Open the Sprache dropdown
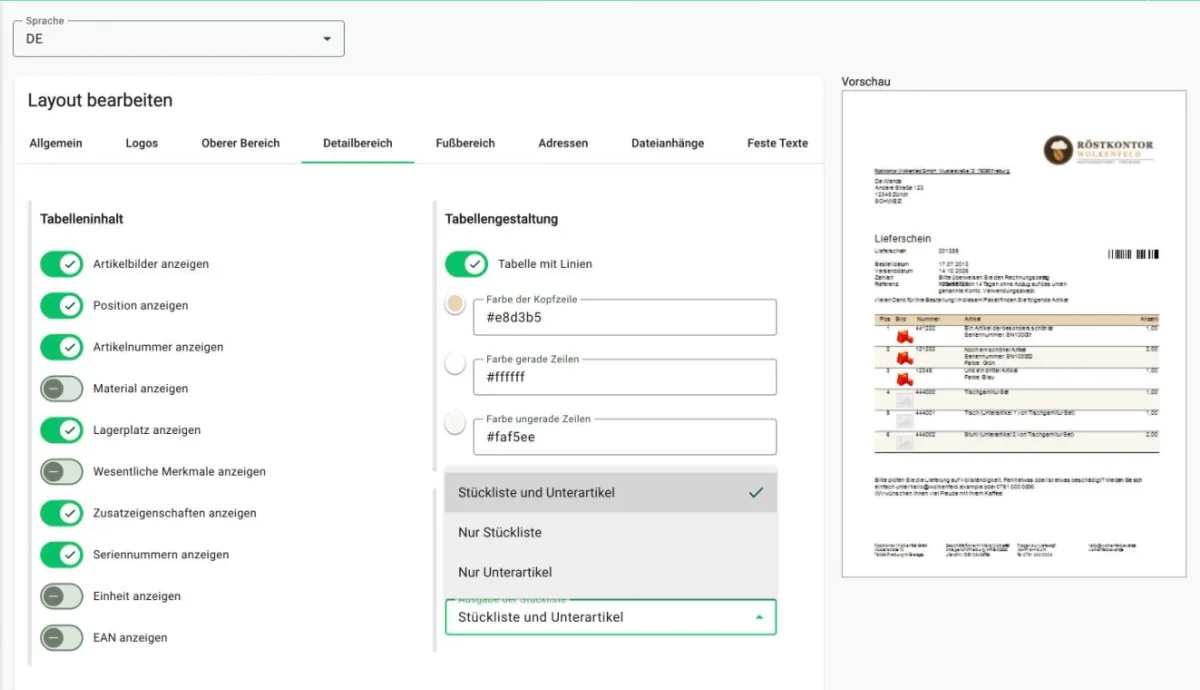Image resolution: width=1200 pixels, height=690 pixels. [178, 39]
